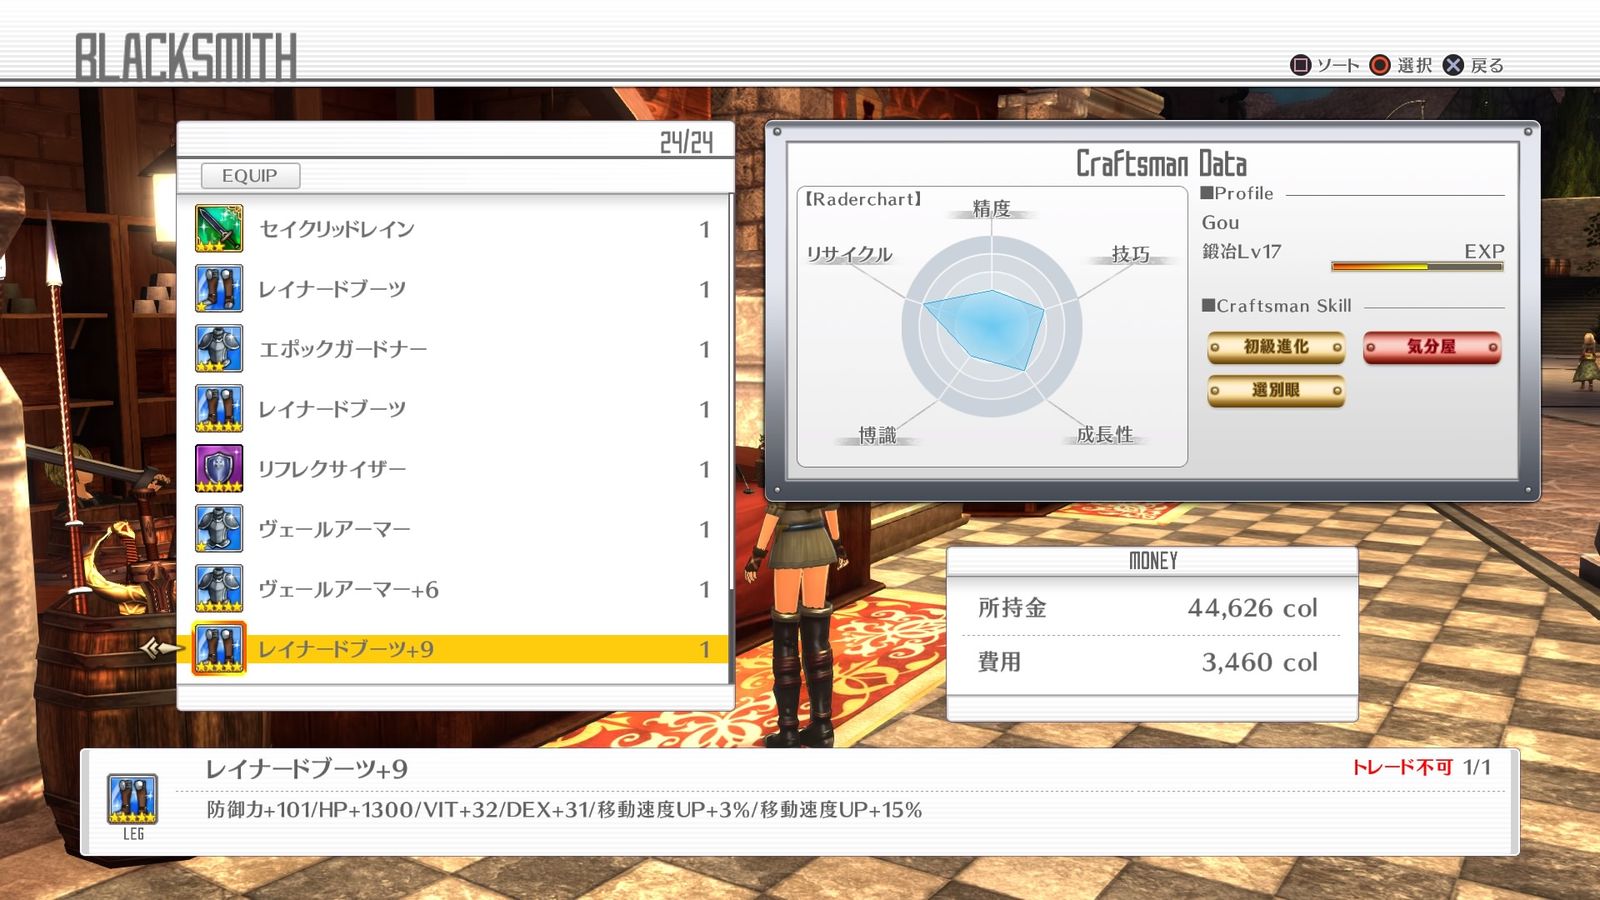Select the ヴェールアーマー+6 item name

pos(349,589)
